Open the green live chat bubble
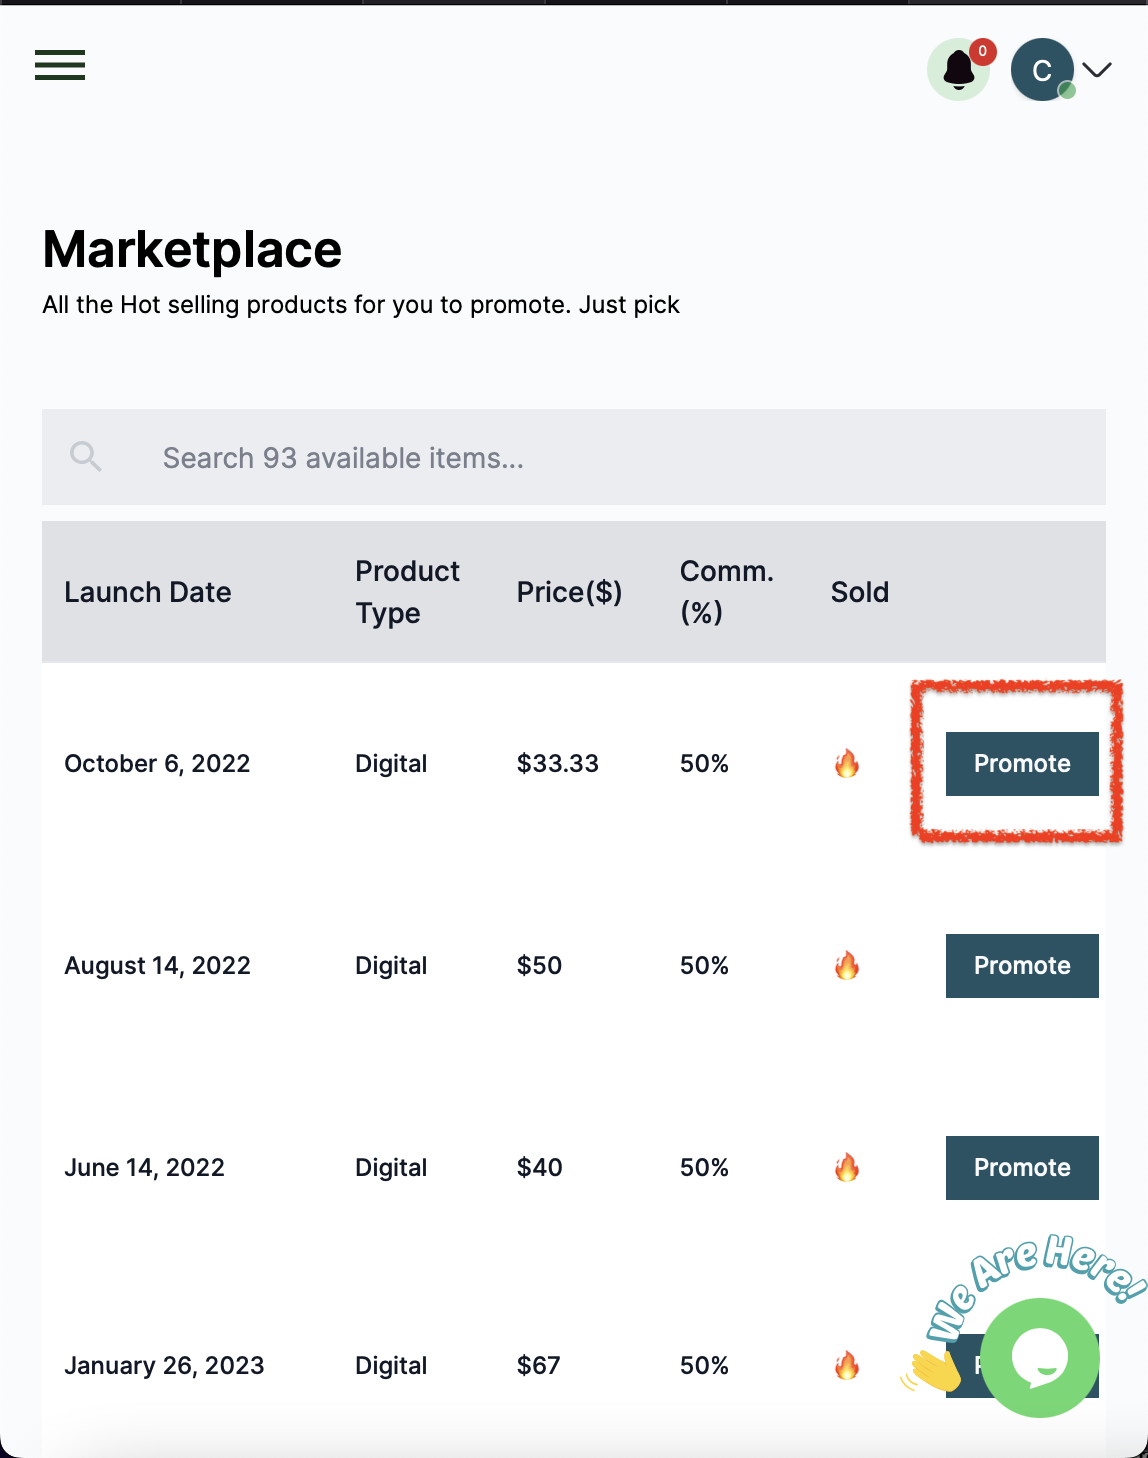This screenshot has width=1148, height=1458. [x=1040, y=1357]
